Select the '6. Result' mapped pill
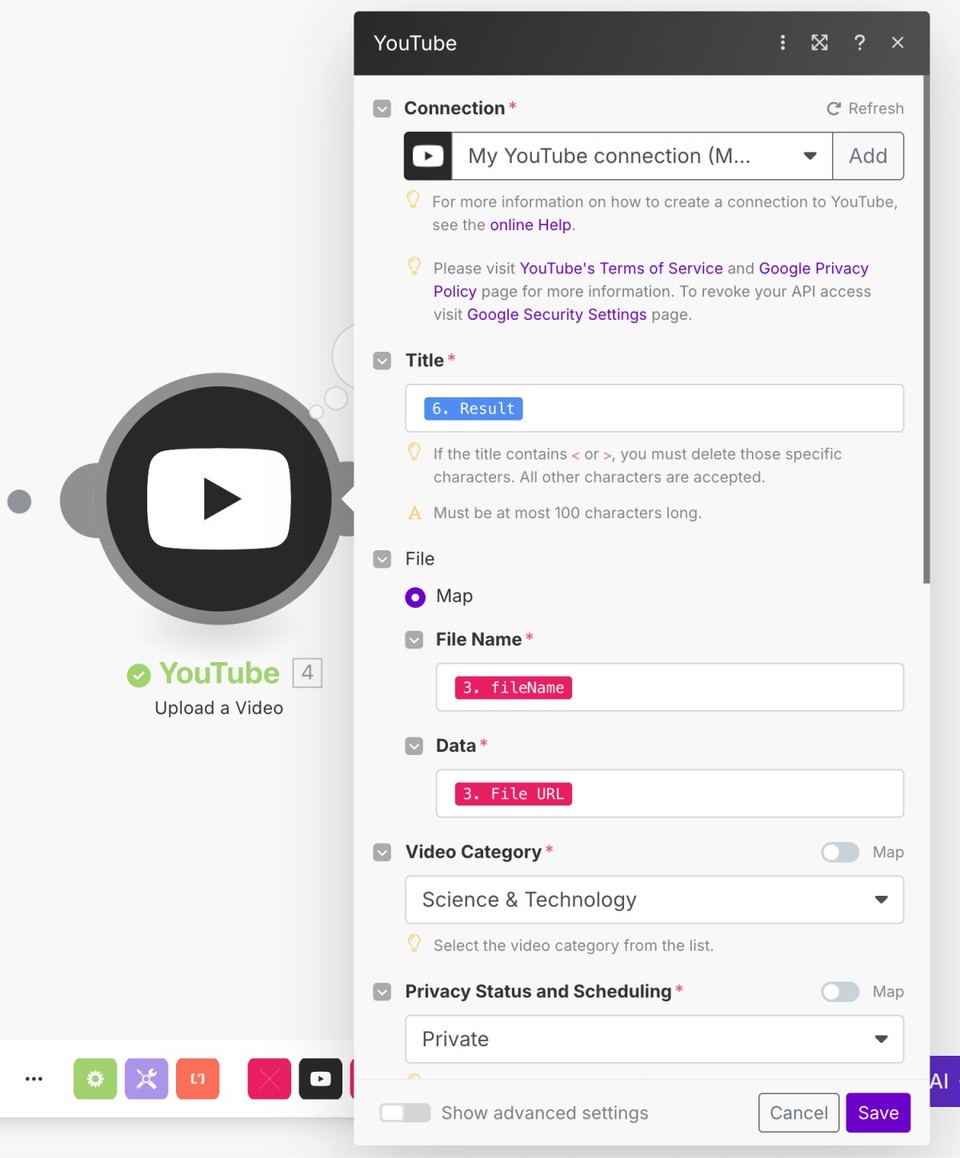Screen dimensions: 960x1158 pyautogui.click(x=473, y=408)
